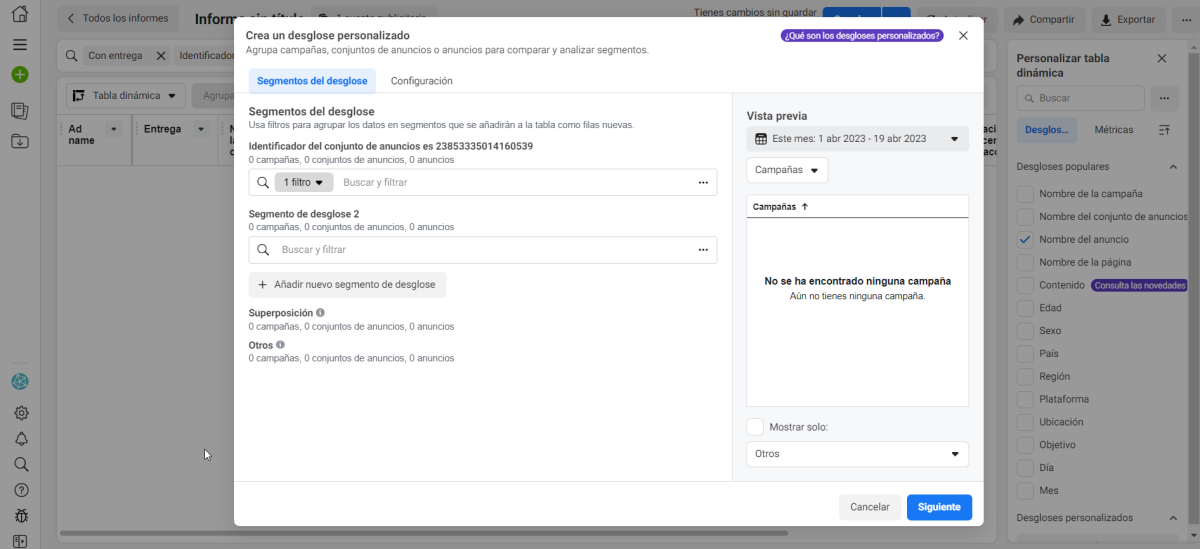1200x549 pixels.
Task: Switch to 'Segmentos del desglose' tab
Action: coord(312,81)
